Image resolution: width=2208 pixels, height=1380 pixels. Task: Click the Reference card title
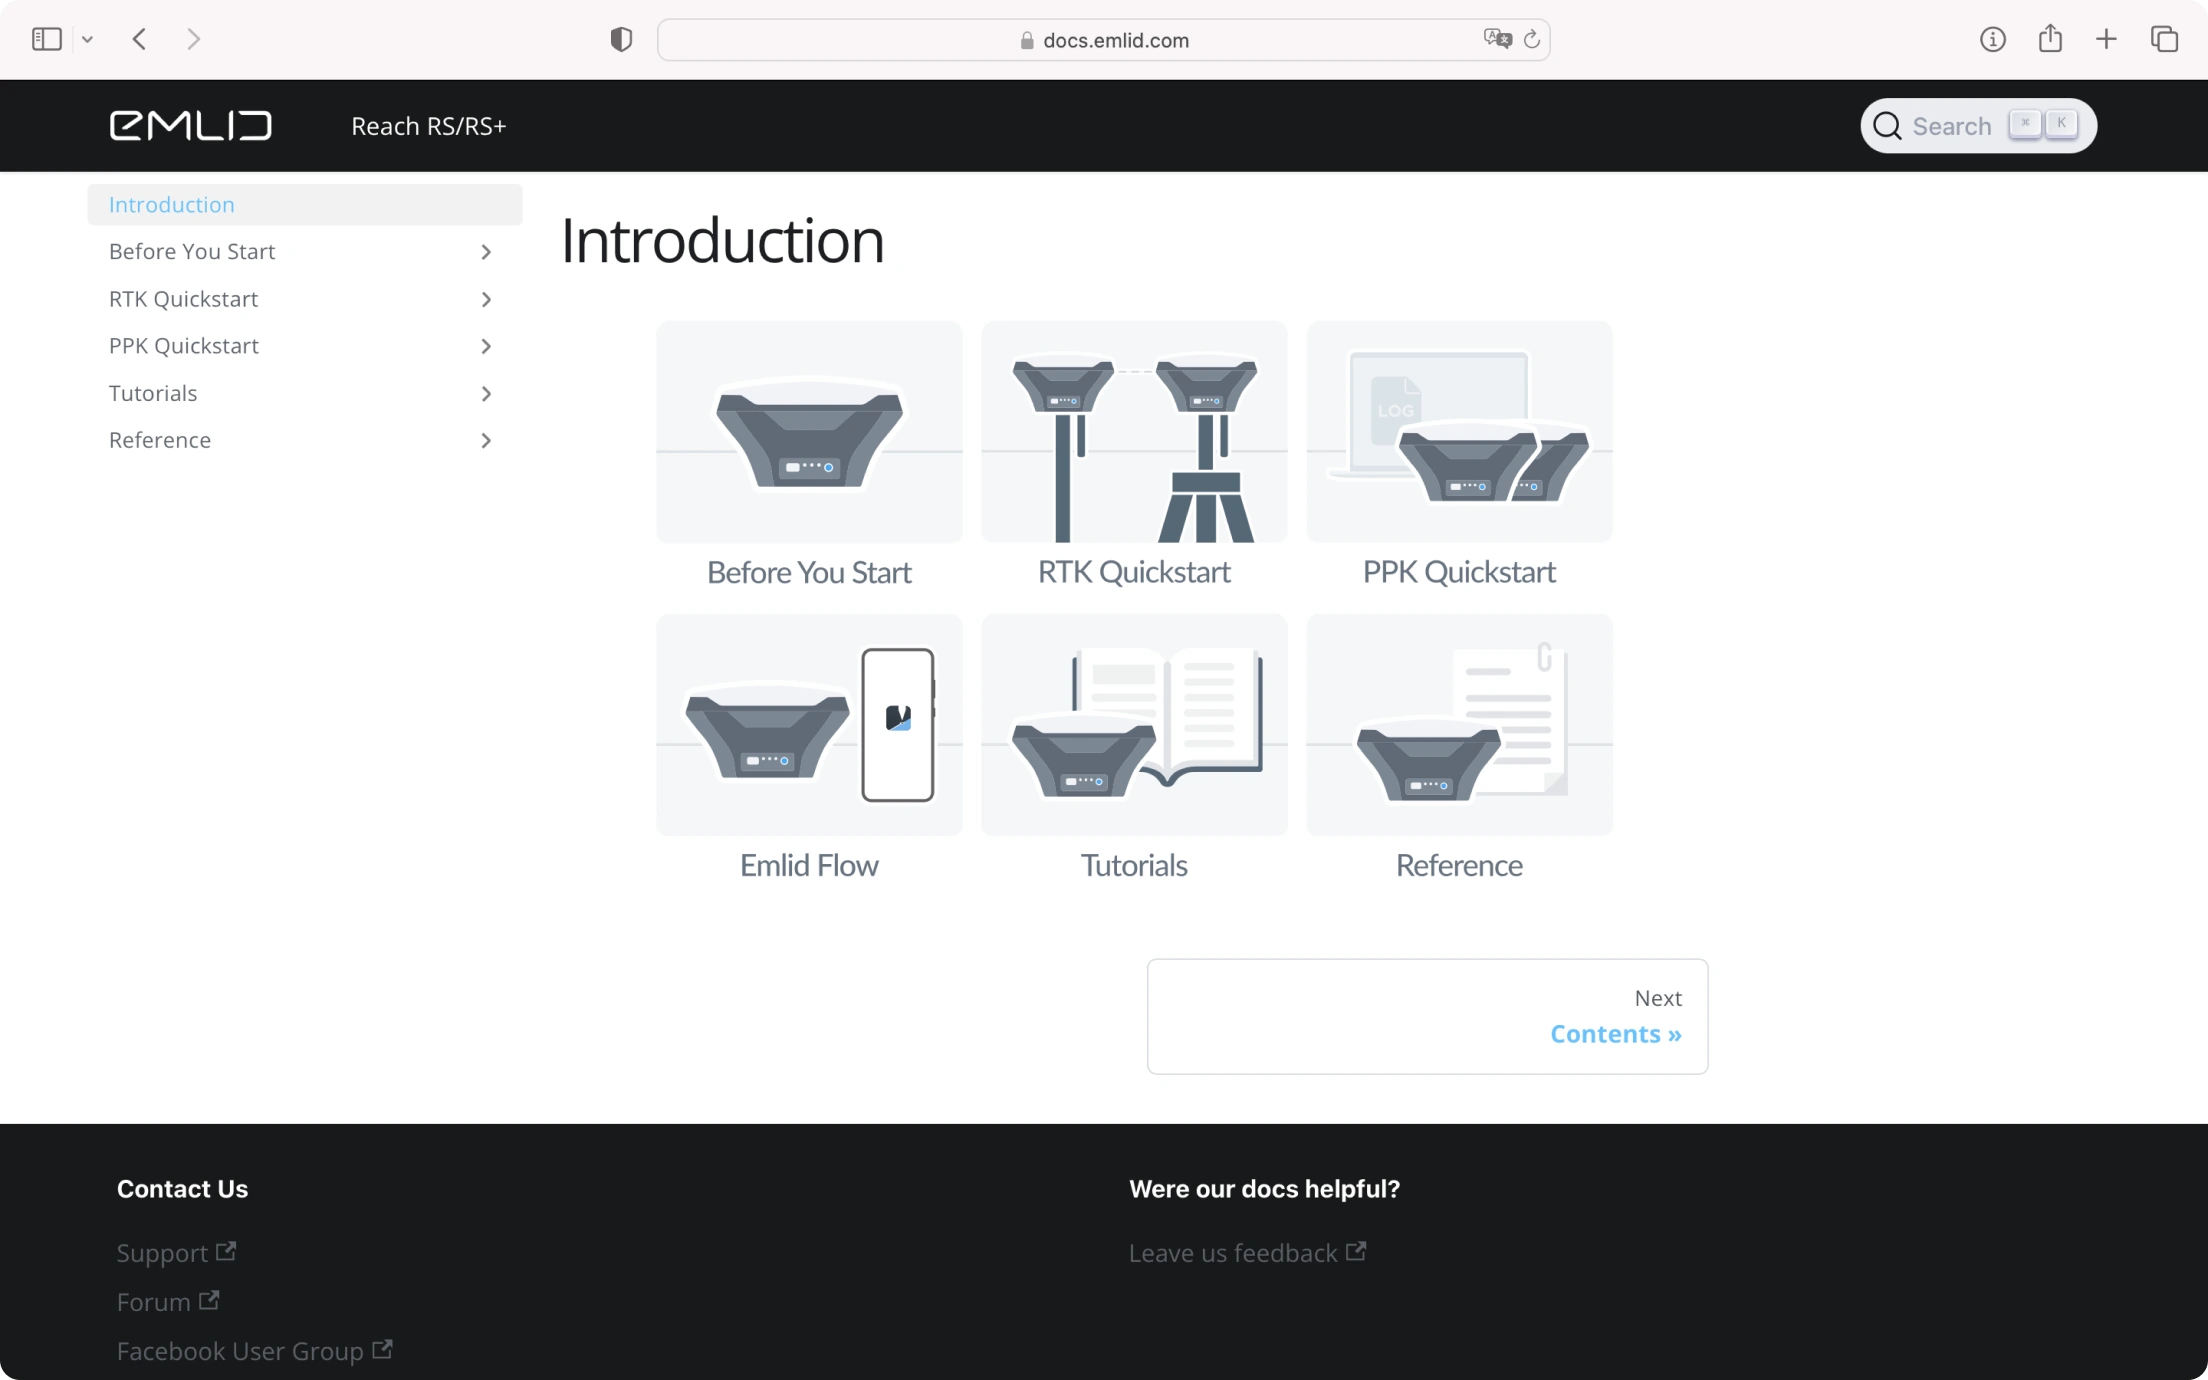[1459, 865]
